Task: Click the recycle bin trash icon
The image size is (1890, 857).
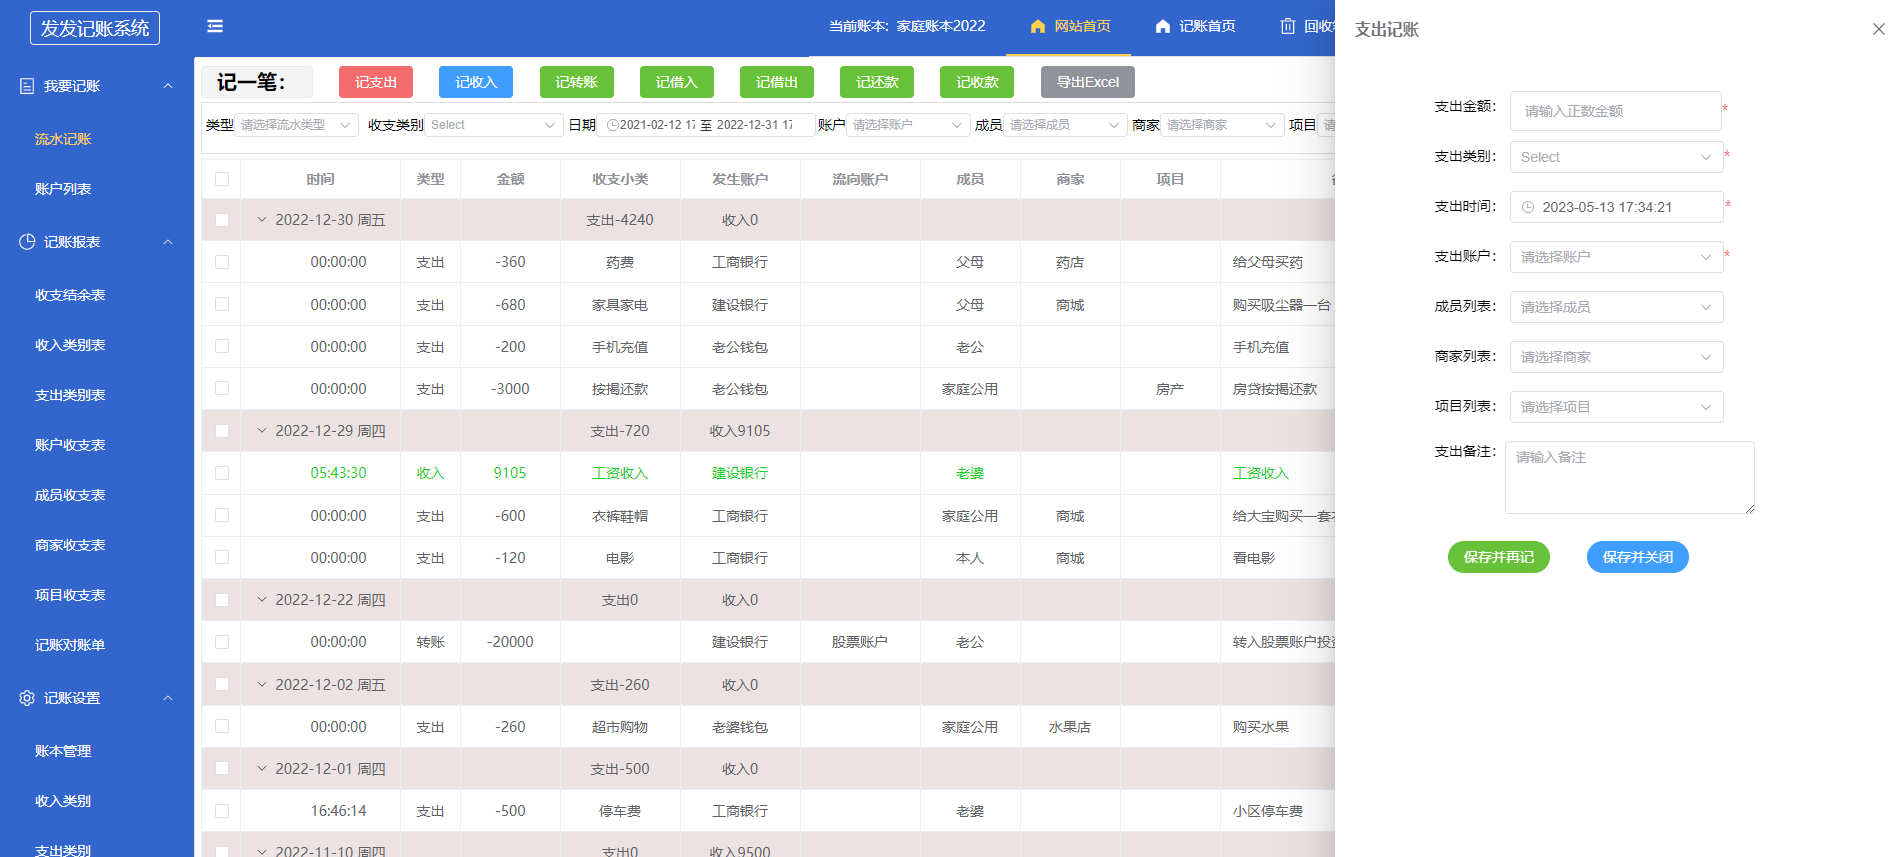Action: (x=1288, y=26)
